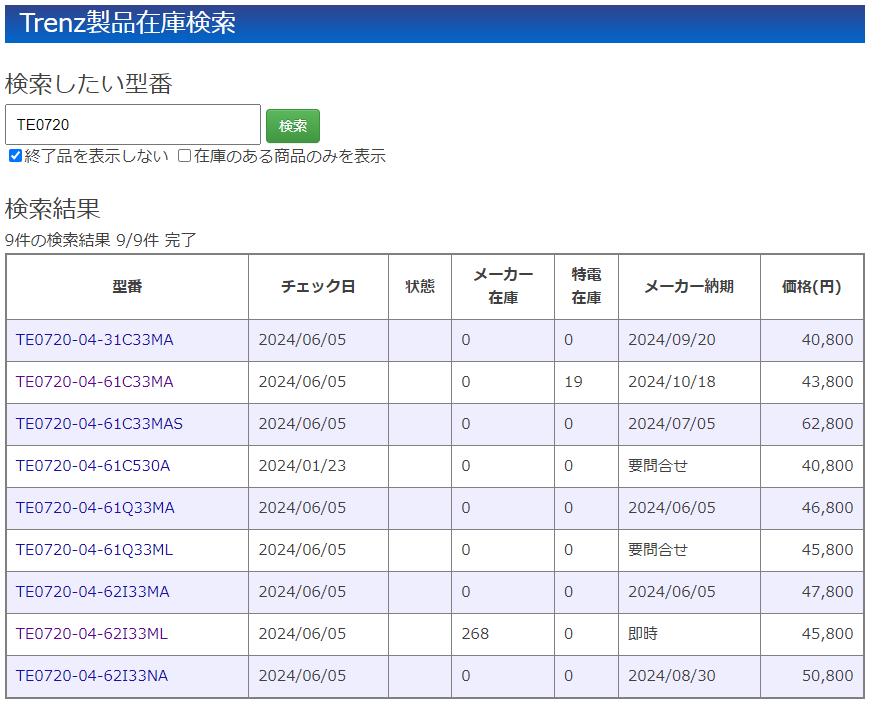Viewport: 882px width, 707px height.
Task: Open the TE0720-04-62I33ML product link
Action: tap(92, 634)
